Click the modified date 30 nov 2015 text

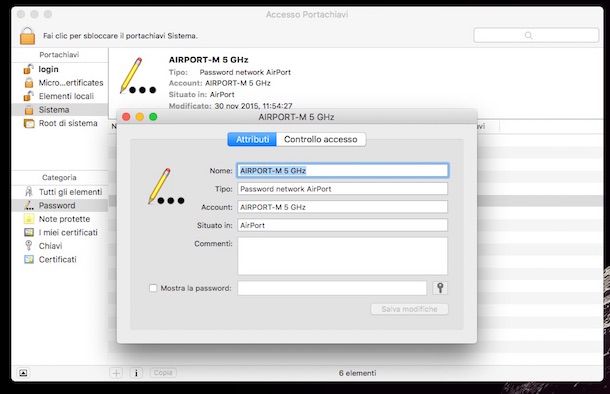click(x=253, y=106)
